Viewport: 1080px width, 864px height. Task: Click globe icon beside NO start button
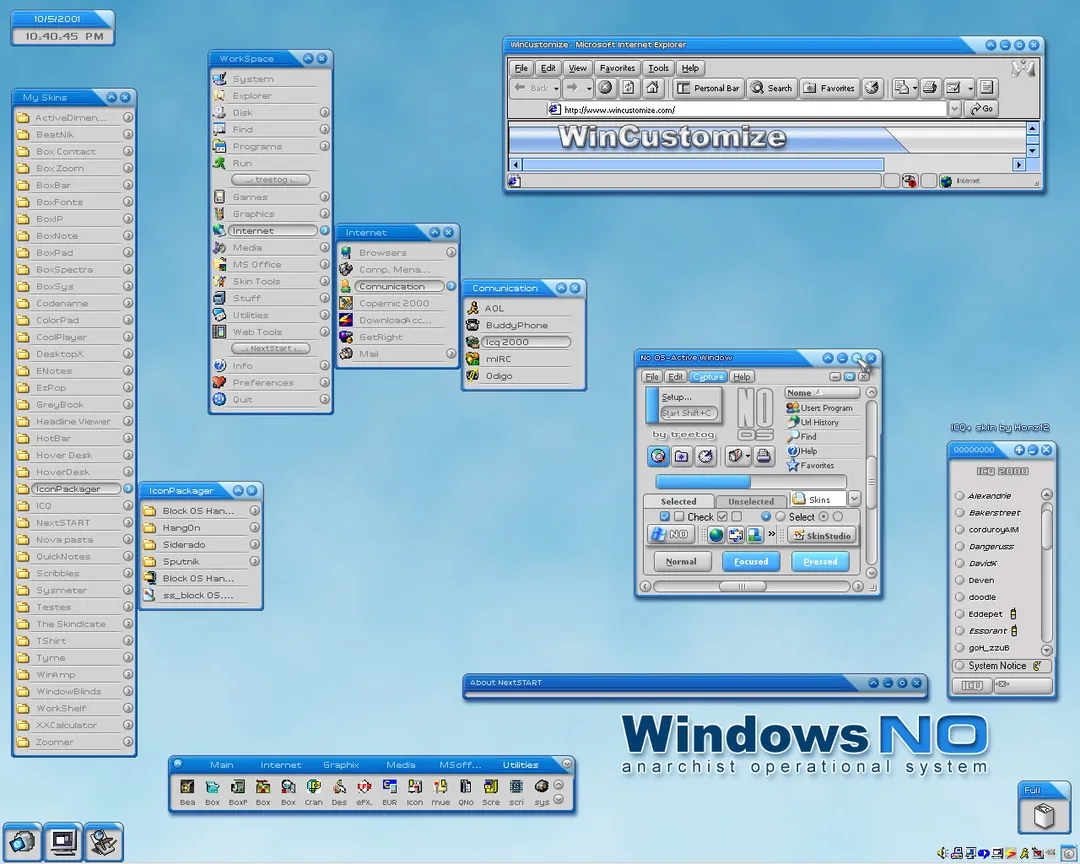pyautogui.click(x=716, y=535)
